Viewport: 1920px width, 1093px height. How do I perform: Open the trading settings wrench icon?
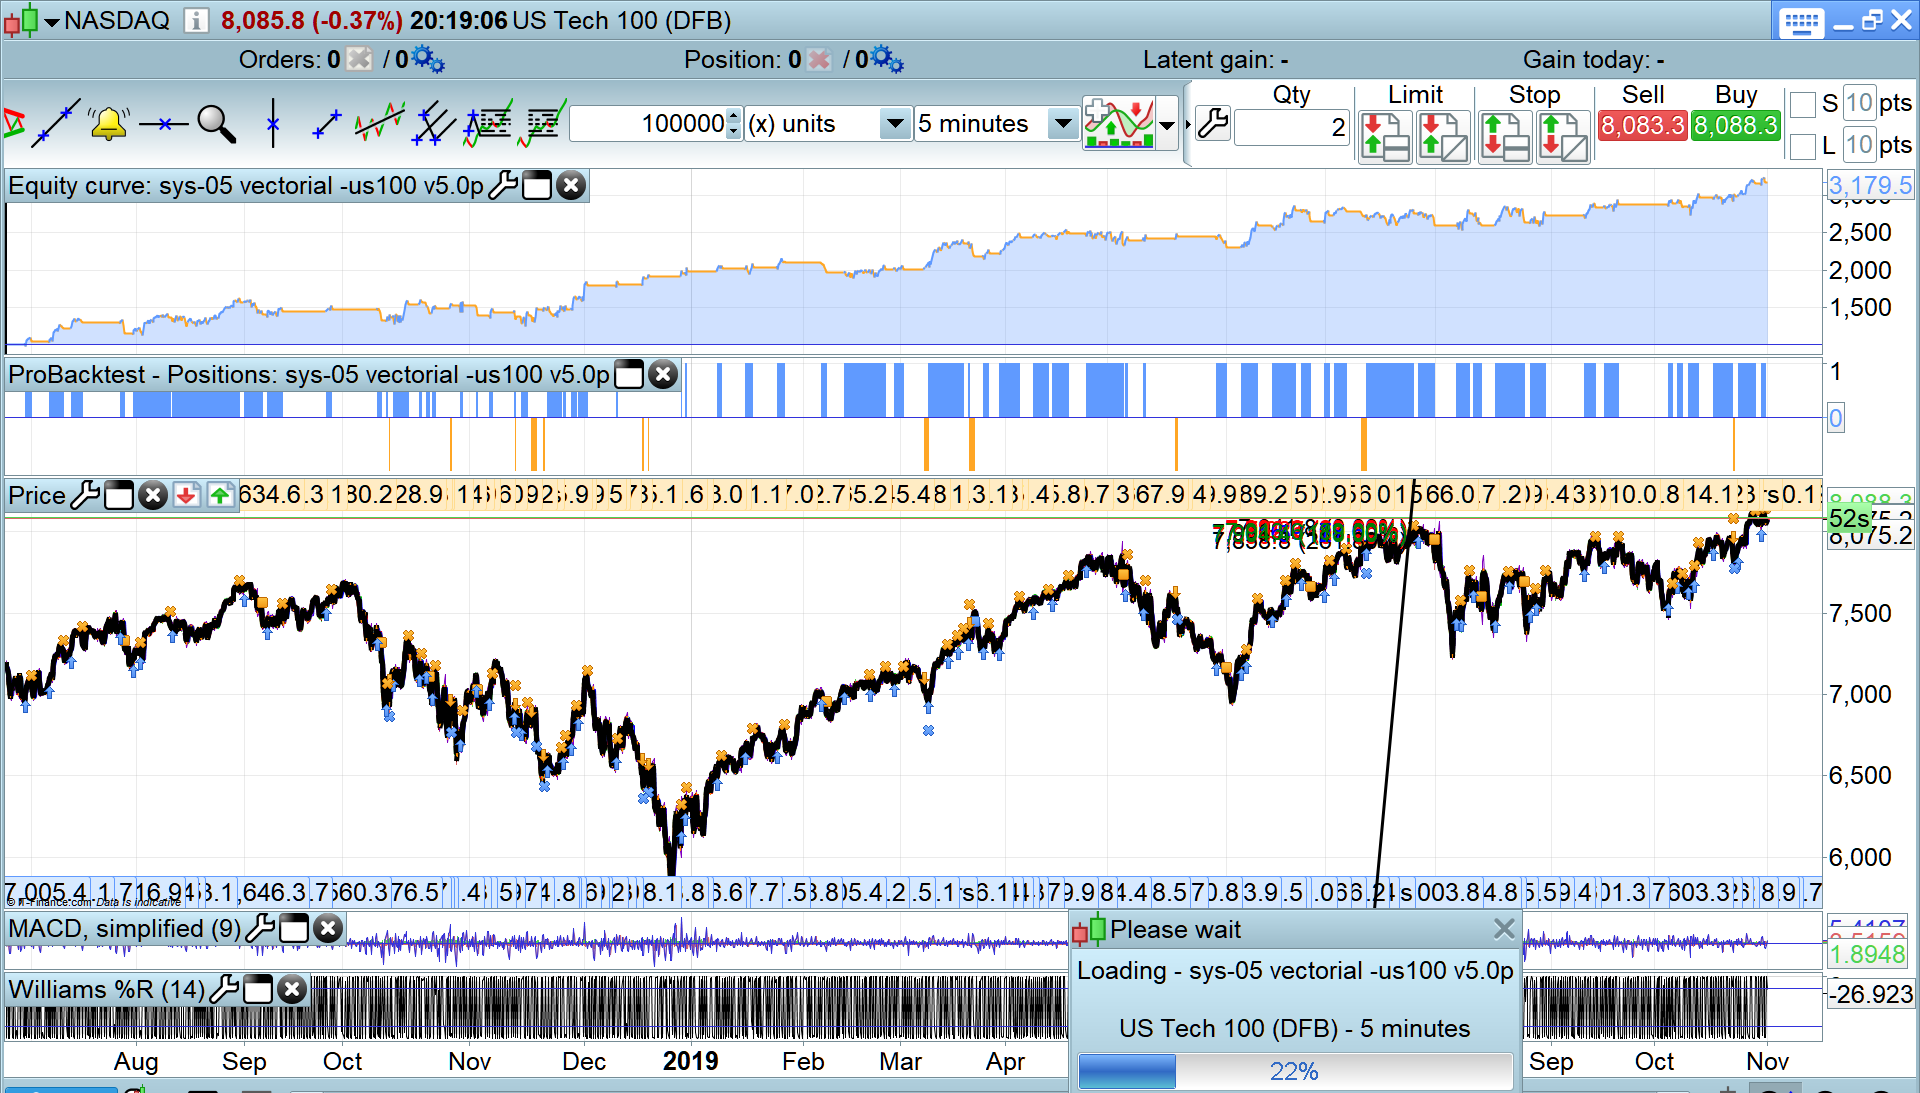click(1212, 124)
